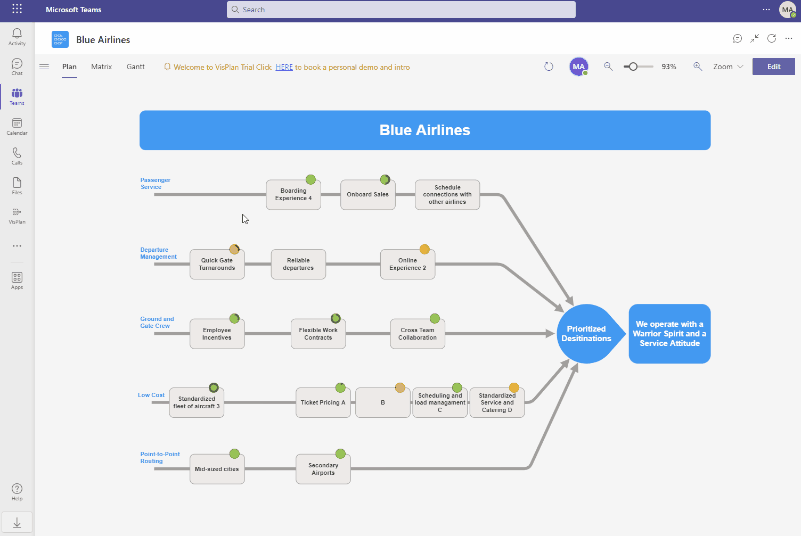Open the Zoom dropdown

click(x=728, y=66)
